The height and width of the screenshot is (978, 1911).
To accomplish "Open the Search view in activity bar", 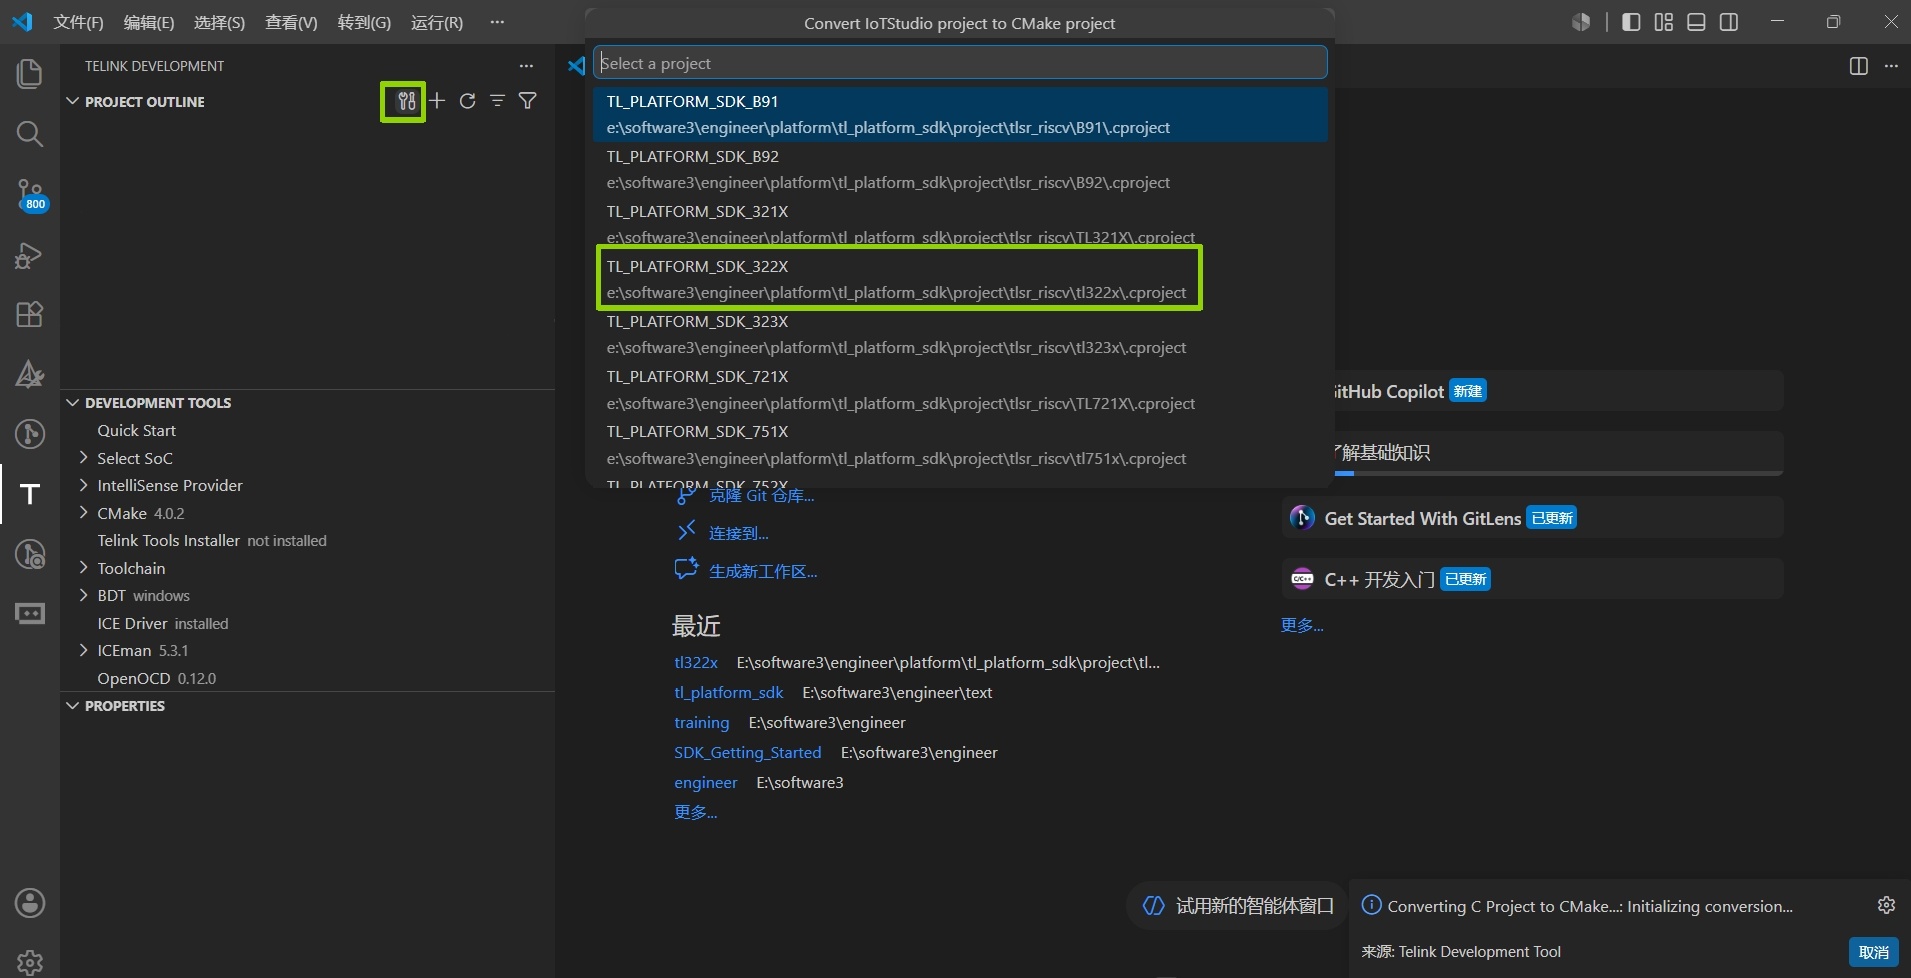I will (30, 134).
